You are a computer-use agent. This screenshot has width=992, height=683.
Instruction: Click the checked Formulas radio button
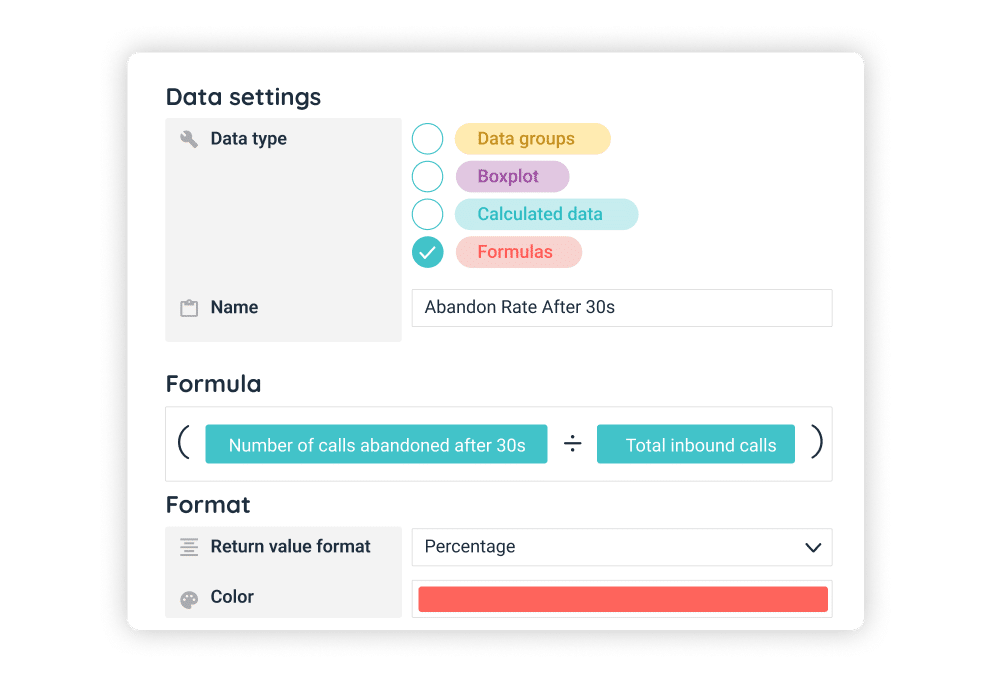click(x=427, y=252)
